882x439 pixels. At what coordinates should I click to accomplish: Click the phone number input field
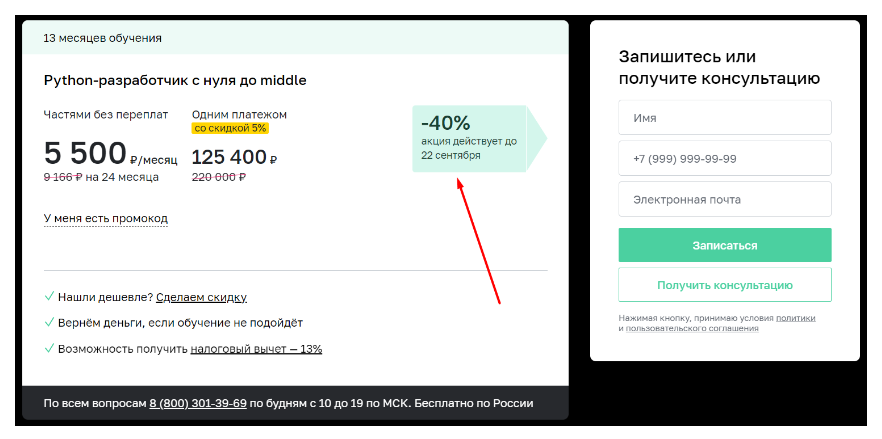coord(724,158)
